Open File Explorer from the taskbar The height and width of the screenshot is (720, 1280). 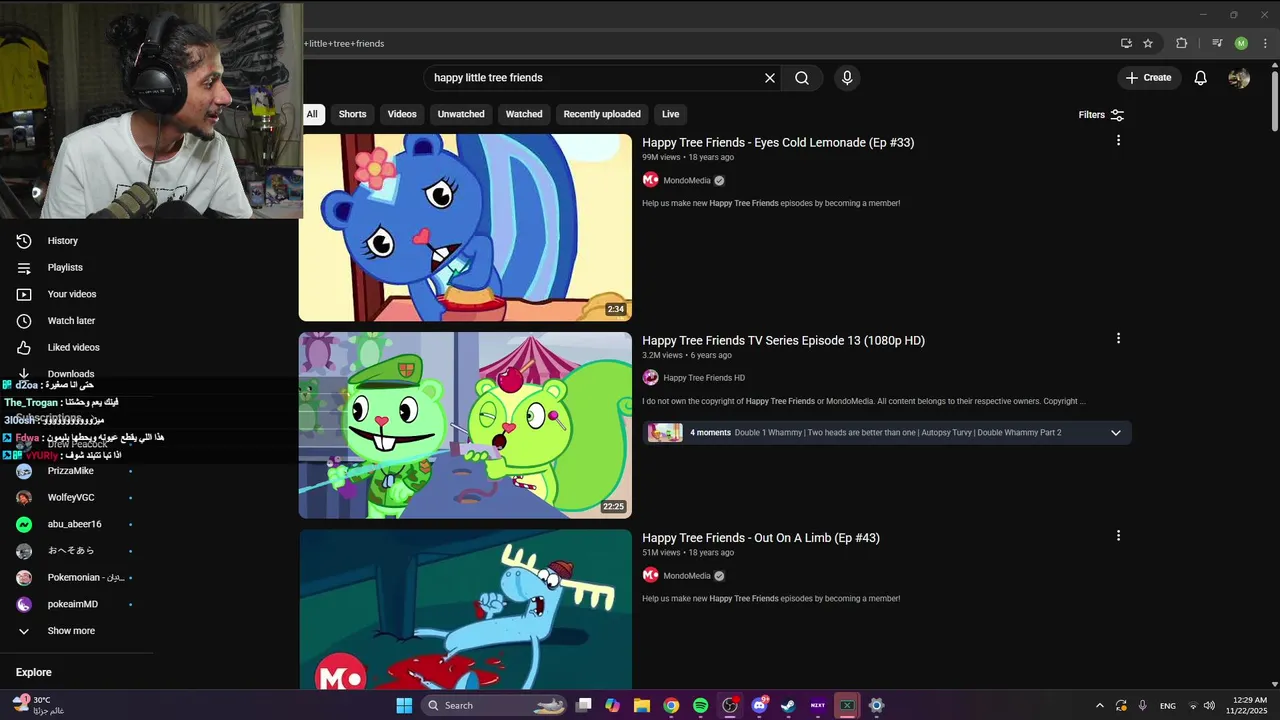[x=642, y=705]
